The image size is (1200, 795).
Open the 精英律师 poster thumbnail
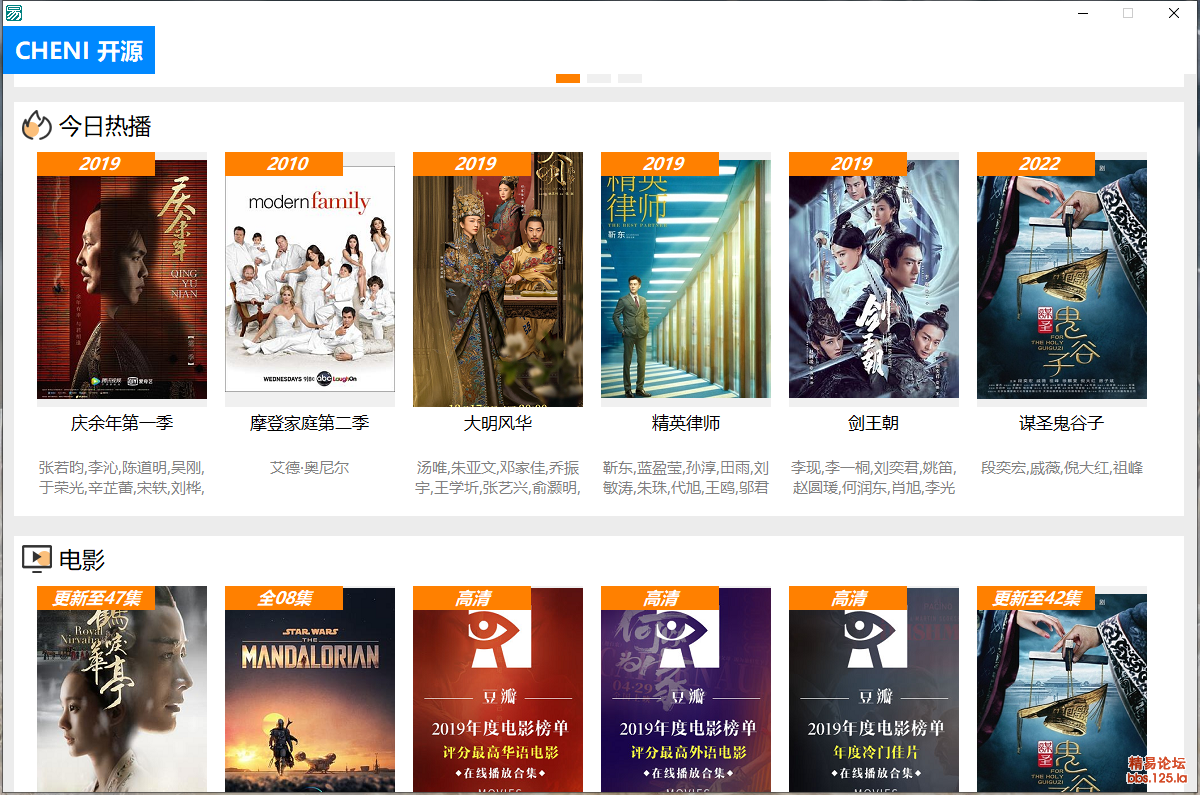tap(686, 279)
